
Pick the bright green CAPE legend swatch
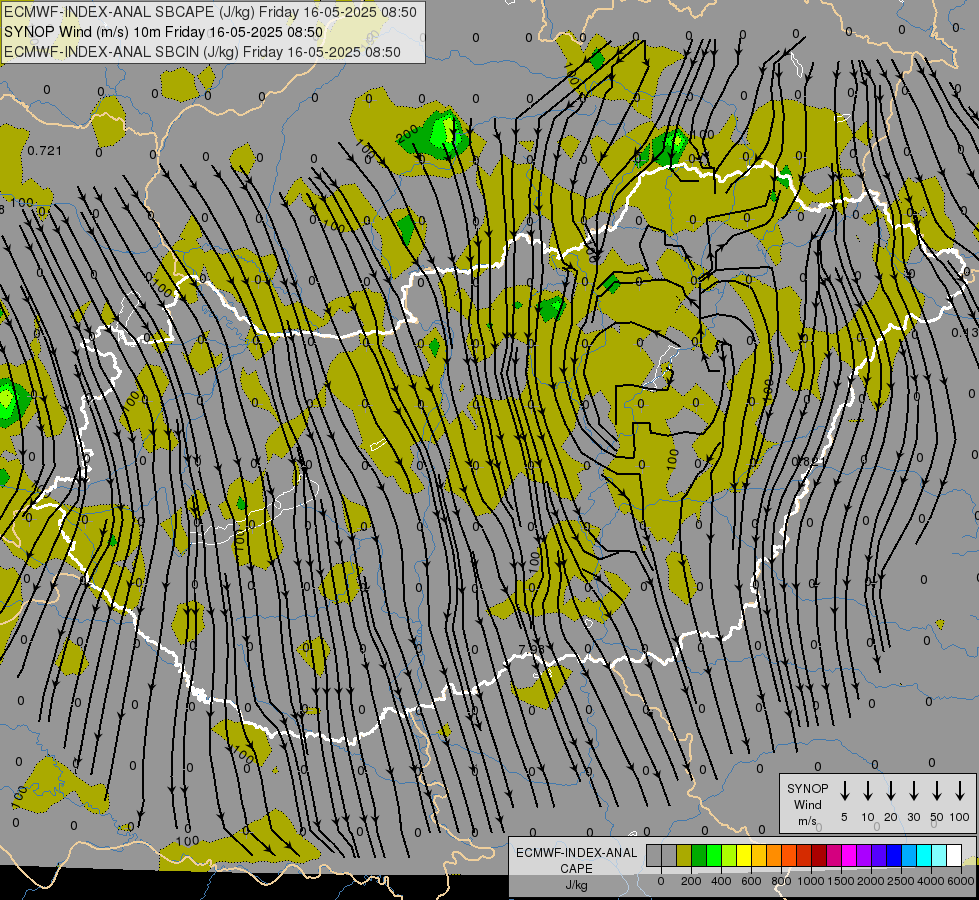coord(714,855)
